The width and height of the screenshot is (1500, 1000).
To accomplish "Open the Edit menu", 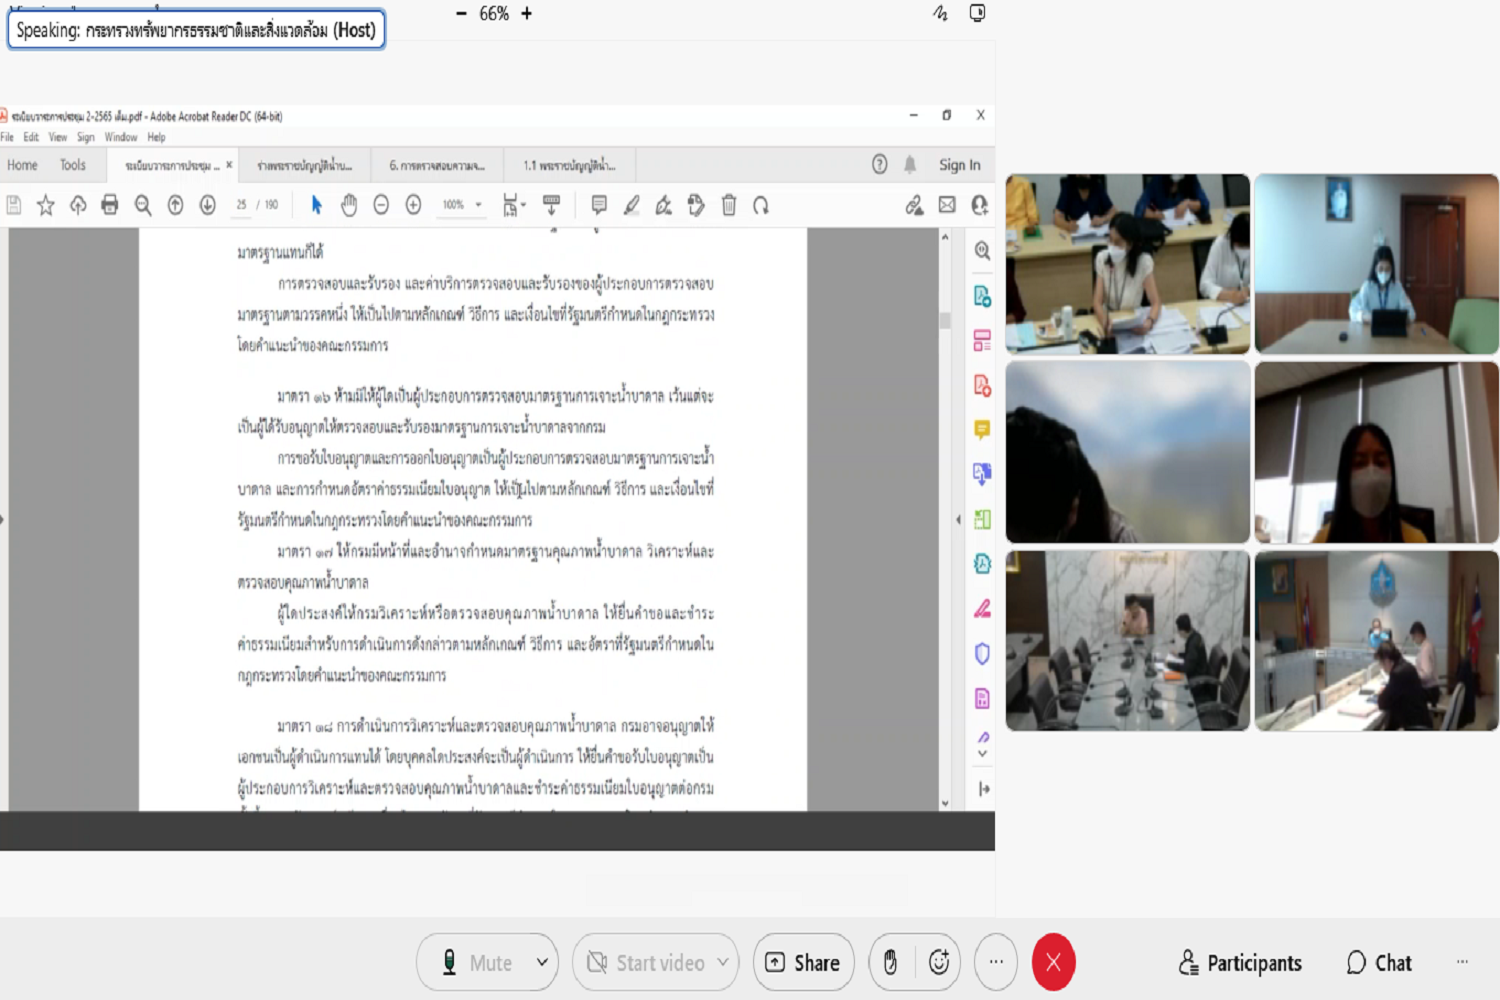I will coord(31,137).
